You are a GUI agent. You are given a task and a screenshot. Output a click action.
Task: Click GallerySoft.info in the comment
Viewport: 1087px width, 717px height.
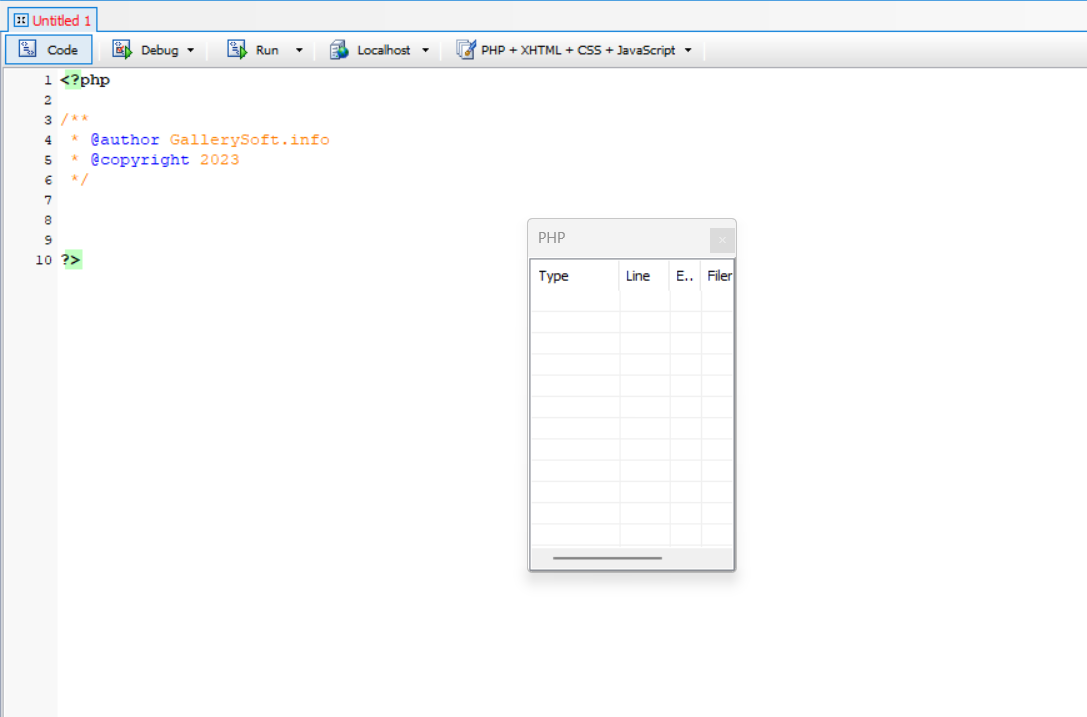coord(250,139)
